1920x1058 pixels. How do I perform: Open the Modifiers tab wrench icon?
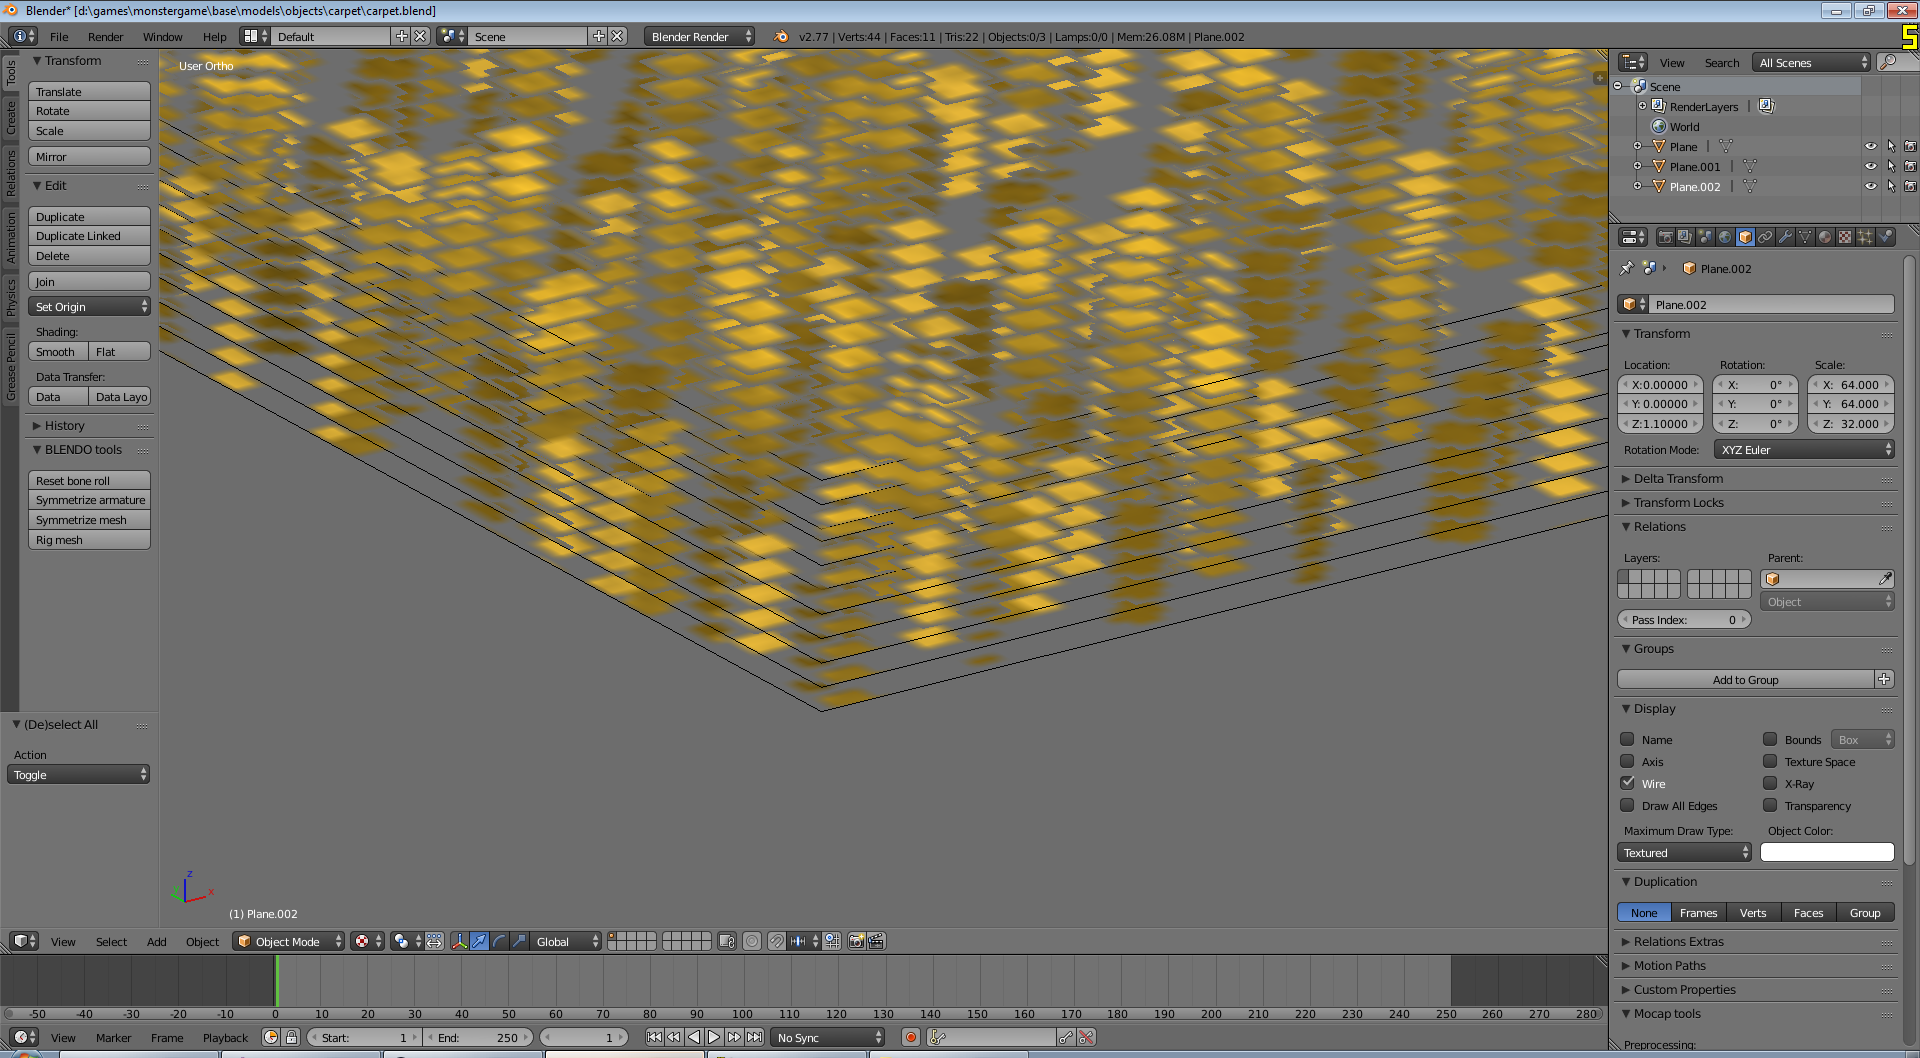pyautogui.click(x=1785, y=237)
